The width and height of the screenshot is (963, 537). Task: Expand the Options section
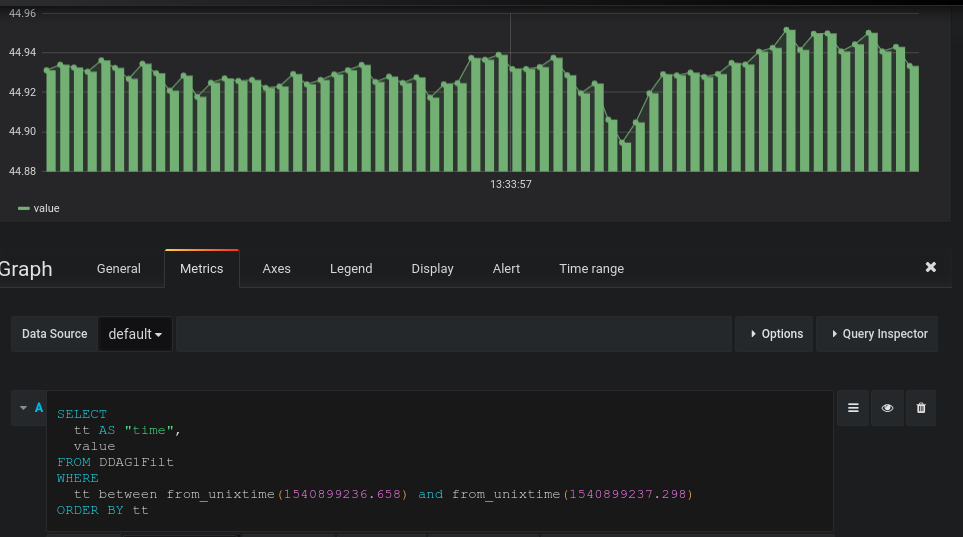pos(775,334)
